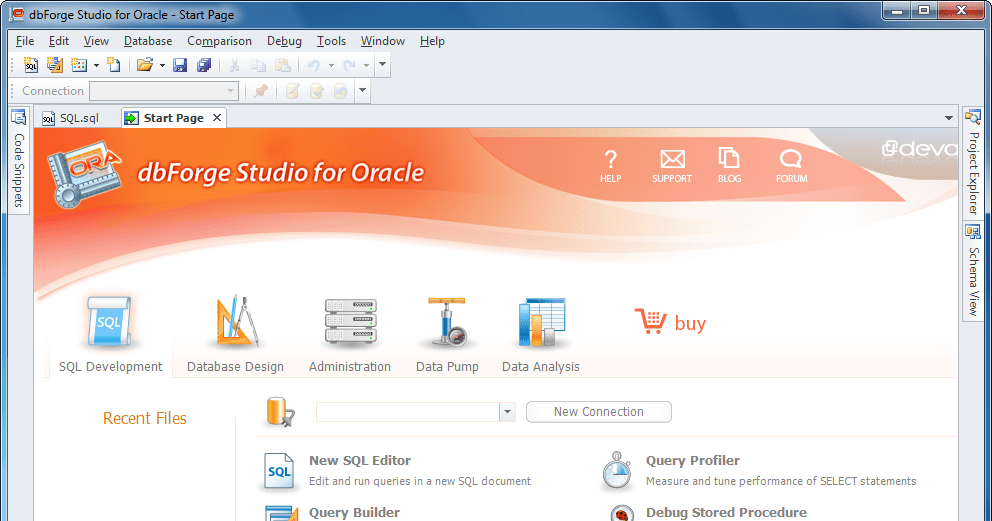The width and height of the screenshot is (992, 521).
Task: Click the Query Profiler link
Action: coord(693,460)
